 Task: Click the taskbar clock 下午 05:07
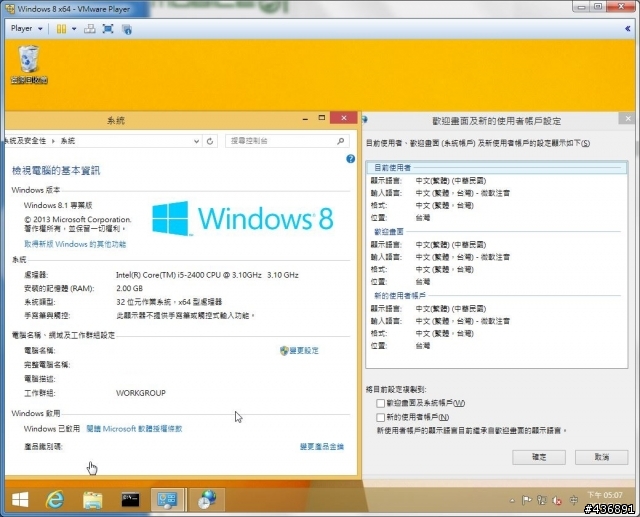(x=604, y=495)
